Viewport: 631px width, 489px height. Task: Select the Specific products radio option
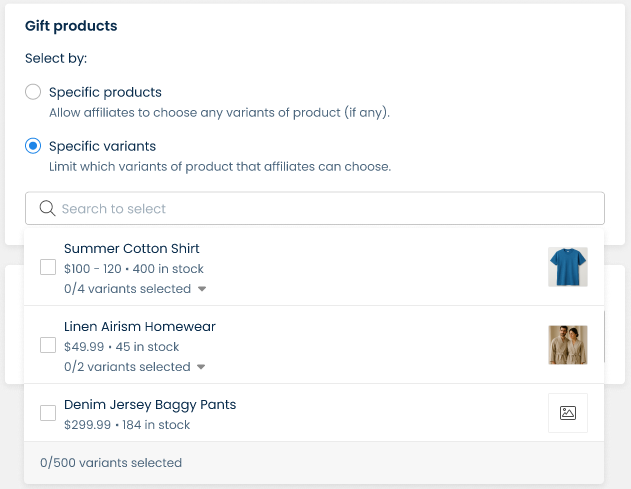click(33, 92)
